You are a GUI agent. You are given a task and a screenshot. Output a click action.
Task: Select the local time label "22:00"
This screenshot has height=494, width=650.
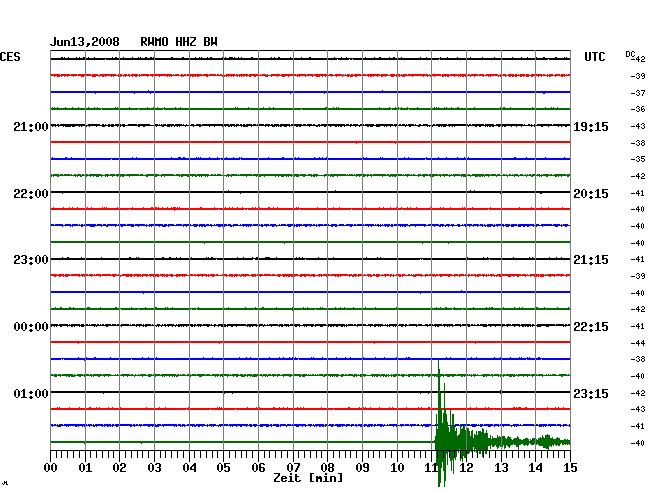[x=31, y=194]
